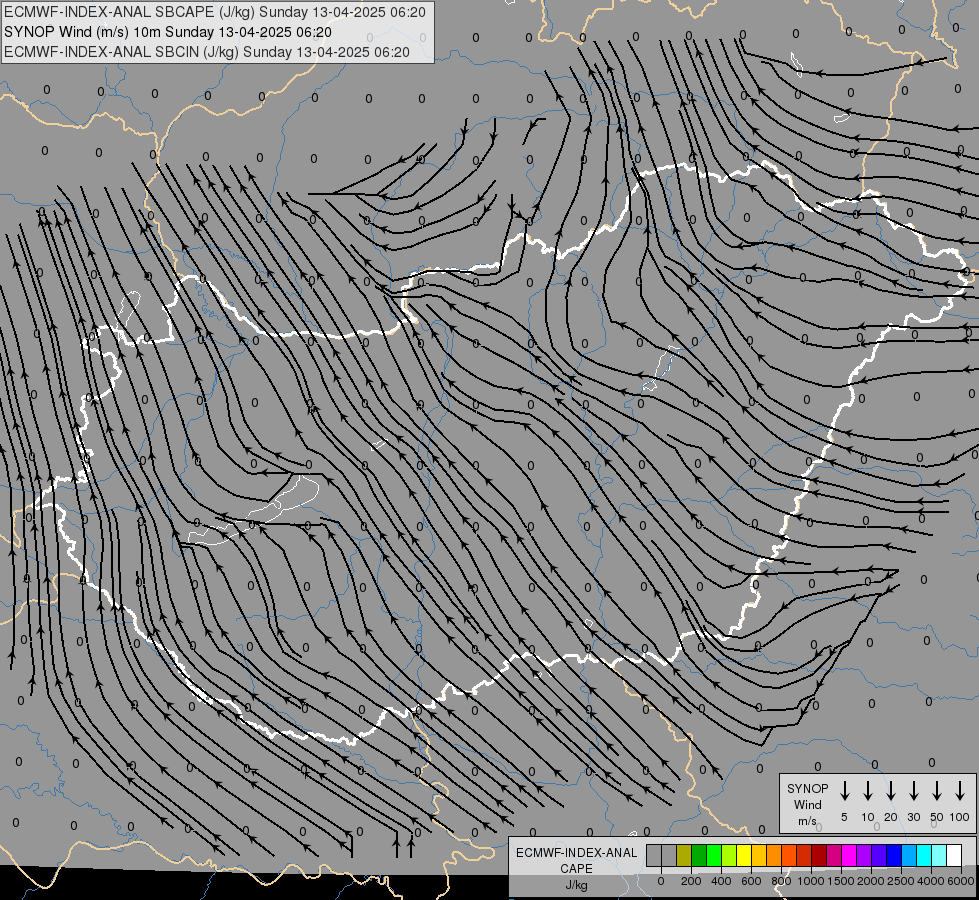979x900 pixels.
Task: Click the m/s unit in wind legend
Action: point(807,821)
